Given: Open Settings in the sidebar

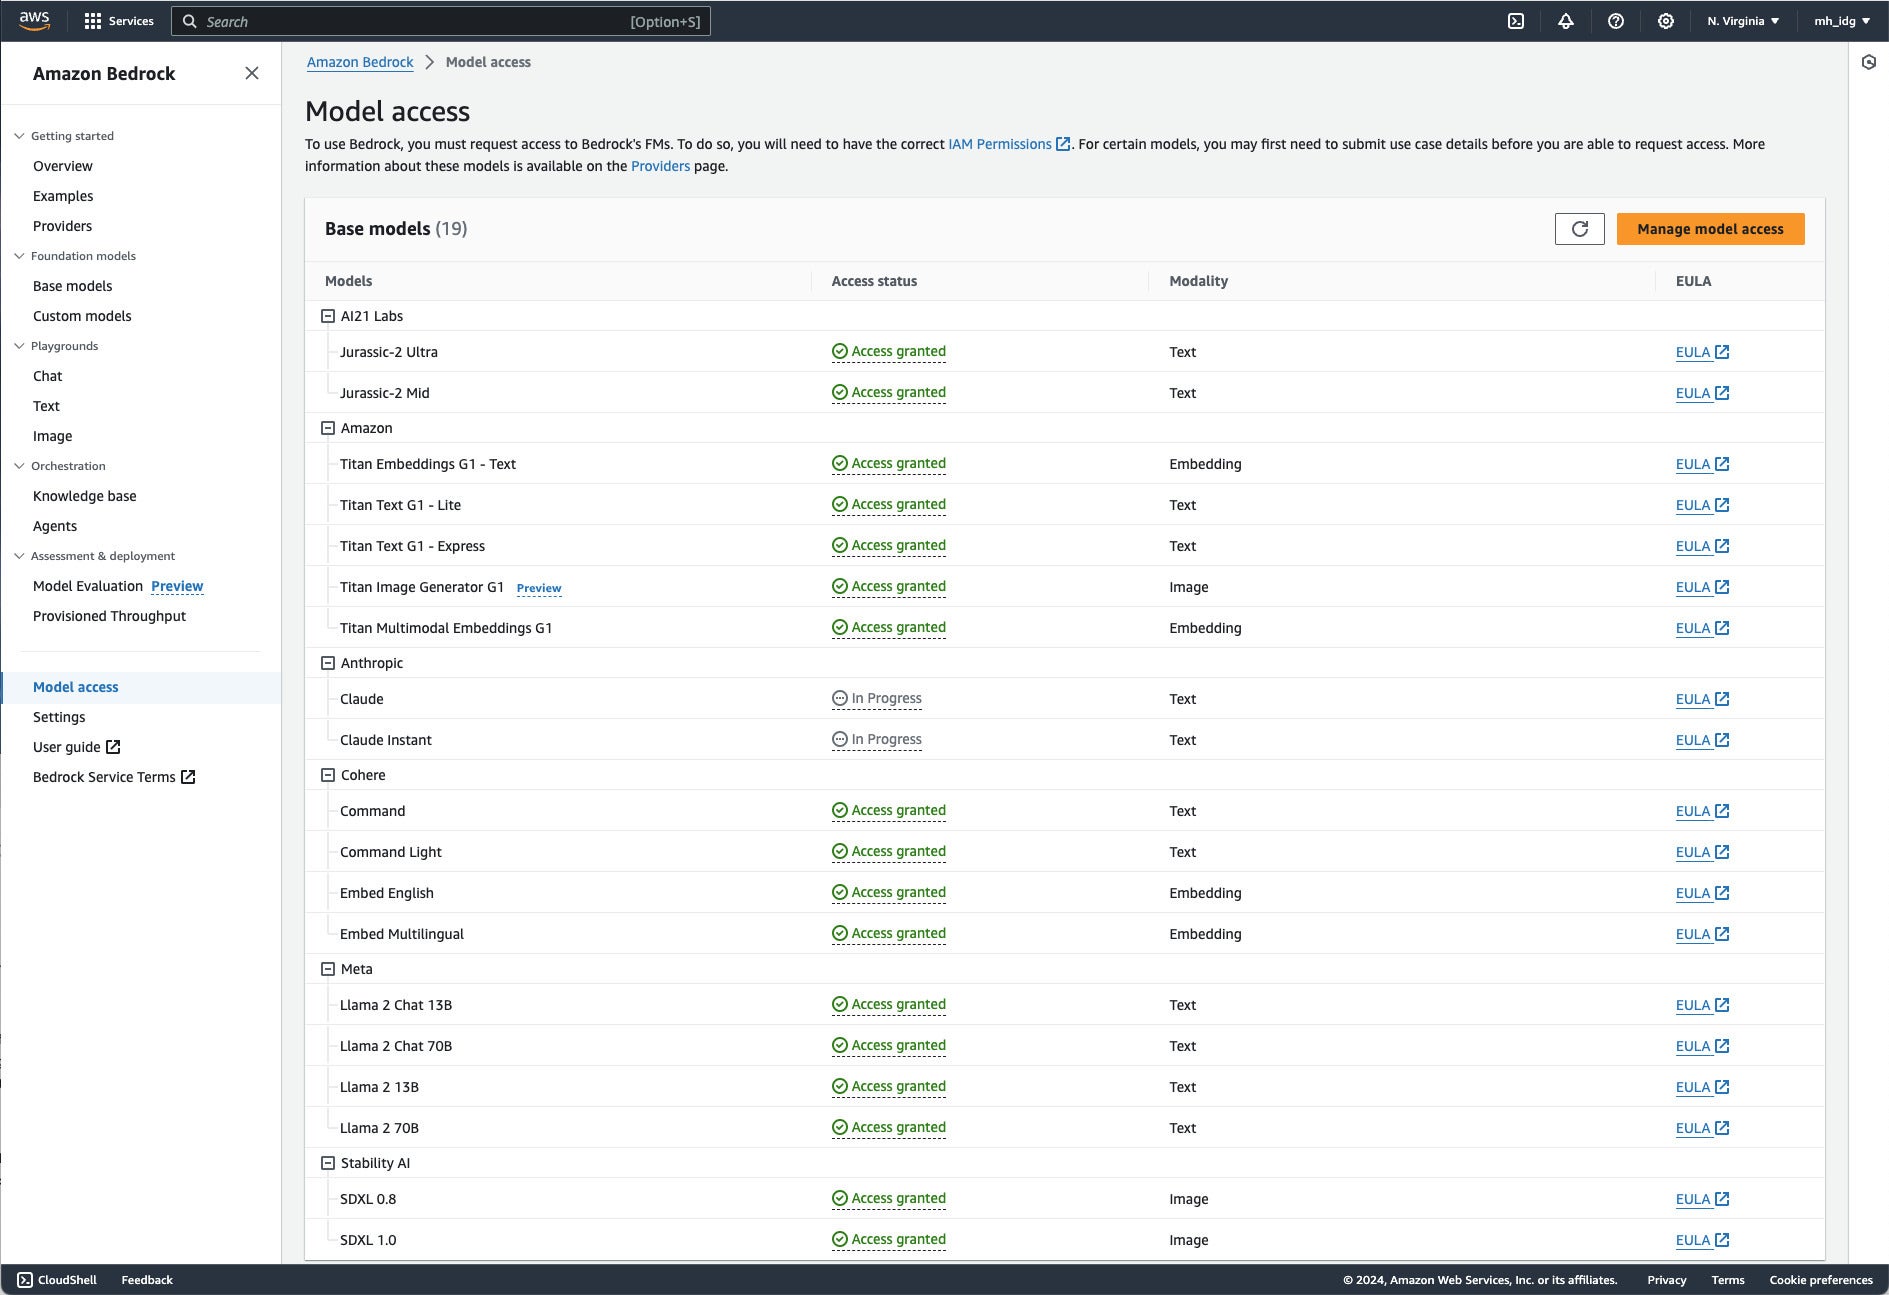Looking at the screenshot, I should (x=59, y=717).
